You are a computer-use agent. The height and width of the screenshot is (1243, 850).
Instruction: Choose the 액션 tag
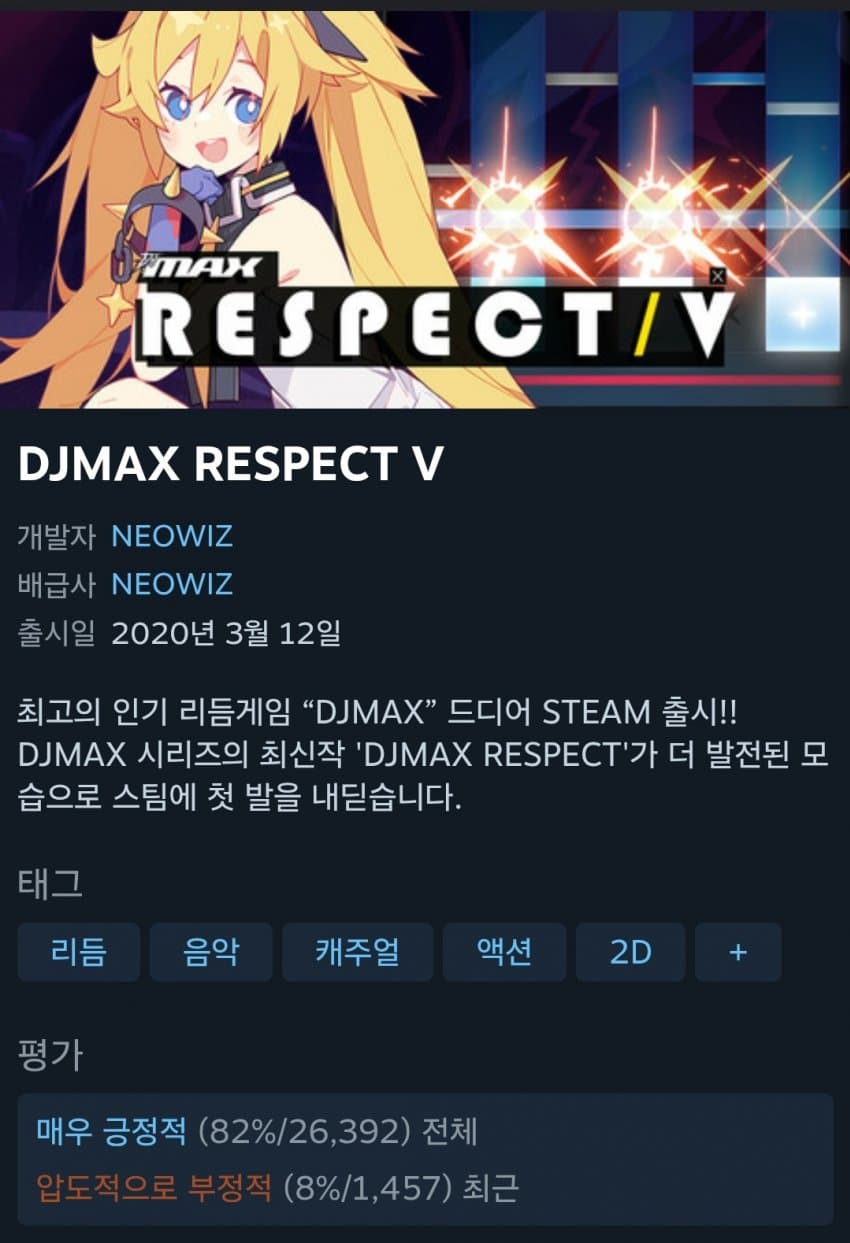(x=504, y=952)
